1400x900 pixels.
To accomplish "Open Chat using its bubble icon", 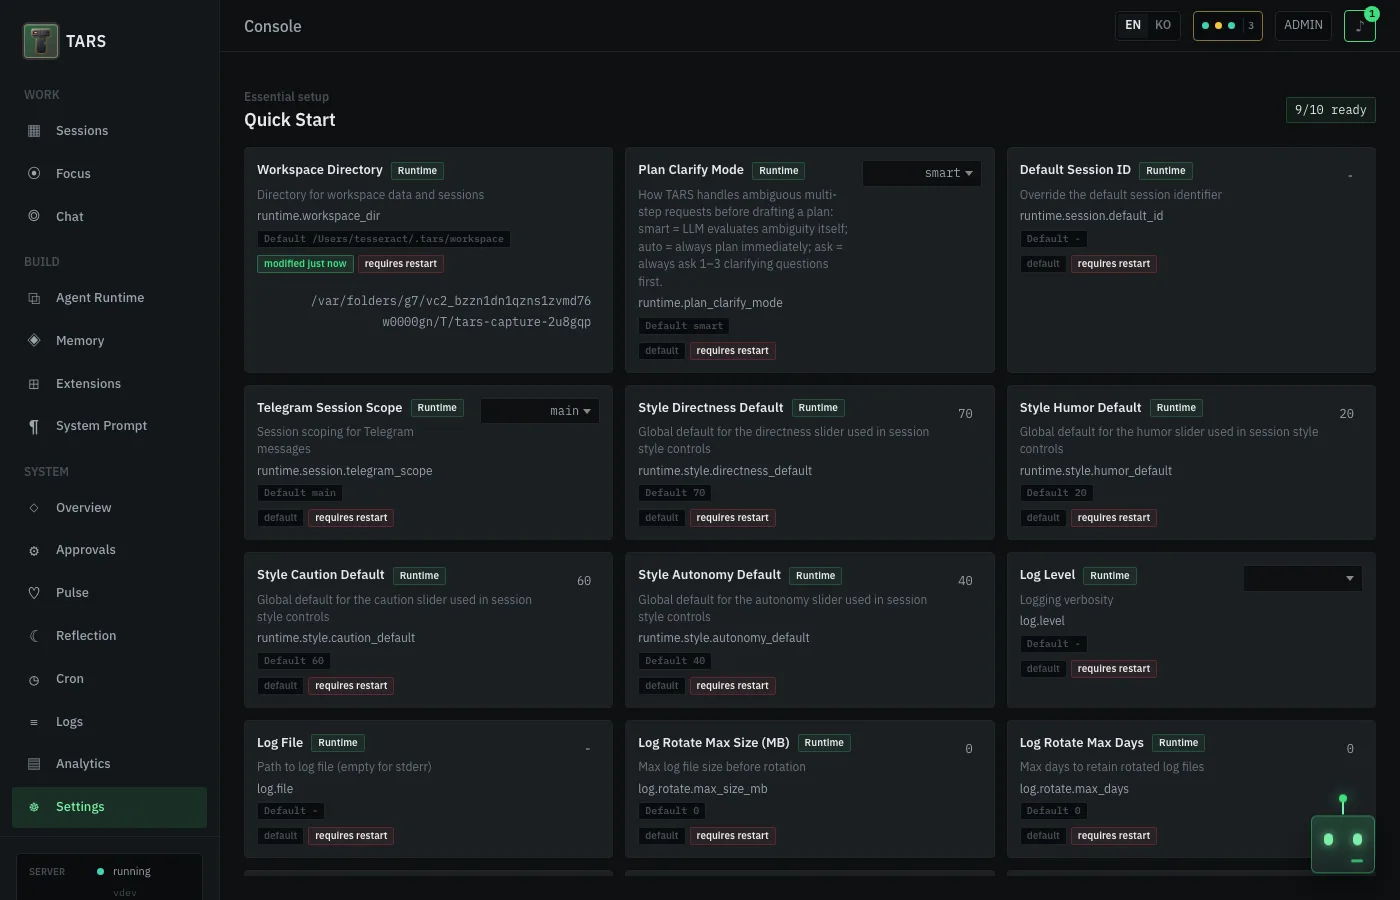I will pyautogui.click(x=34, y=216).
